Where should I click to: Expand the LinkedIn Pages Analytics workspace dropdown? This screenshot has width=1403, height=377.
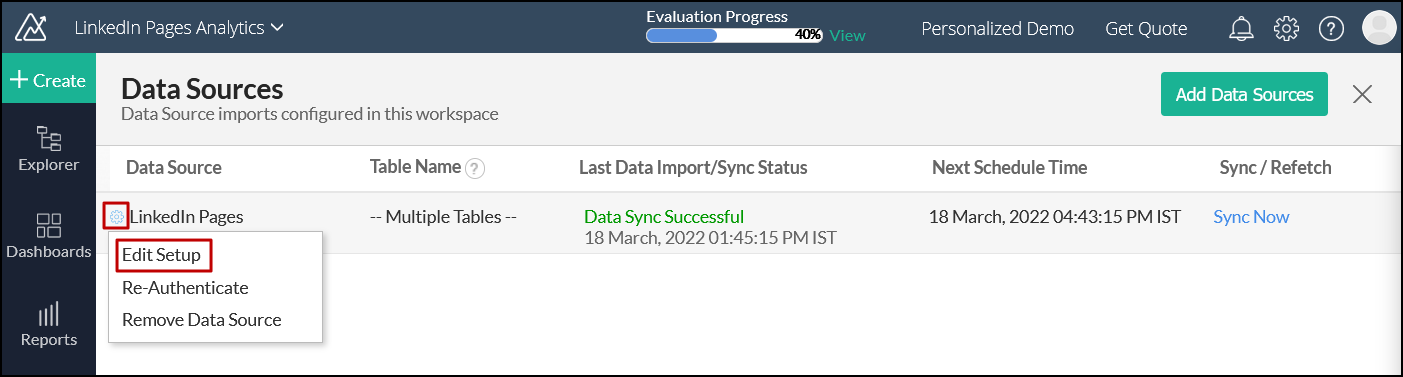[x=179, y=28]
